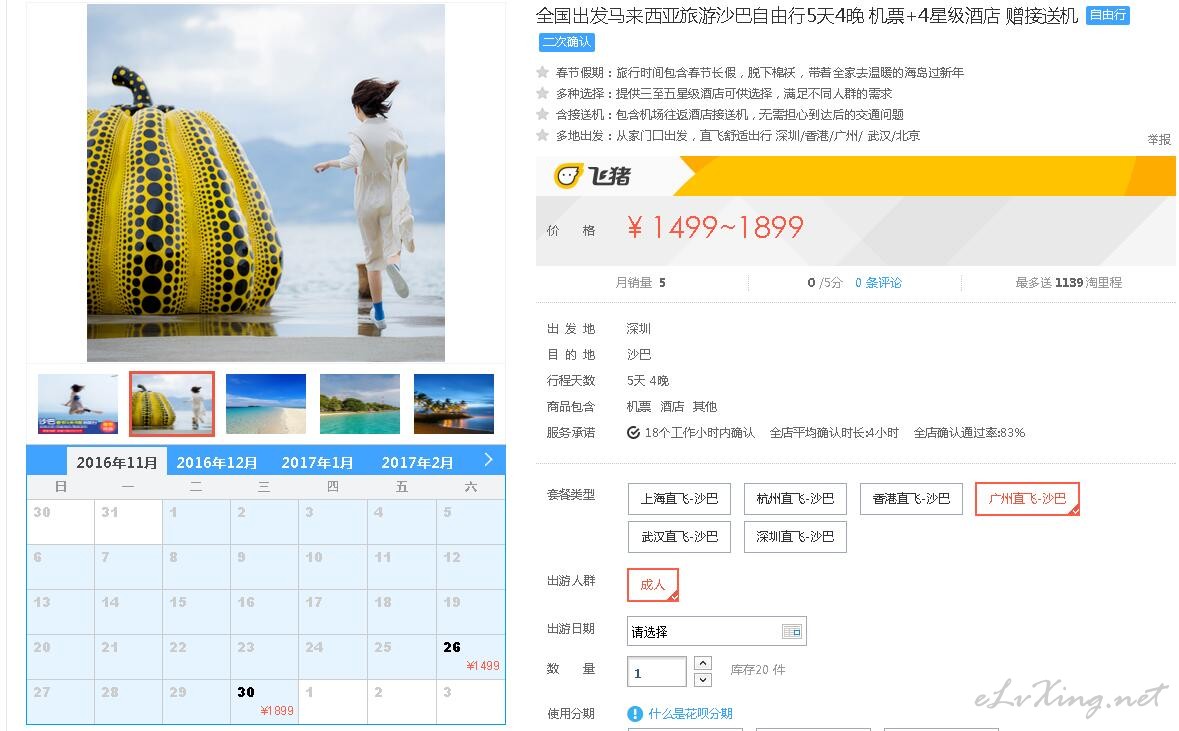Click the 自由行 blue tag badge
Image resolution: width=1179 pixels, height=731 pixels.
click(1108, 15)
